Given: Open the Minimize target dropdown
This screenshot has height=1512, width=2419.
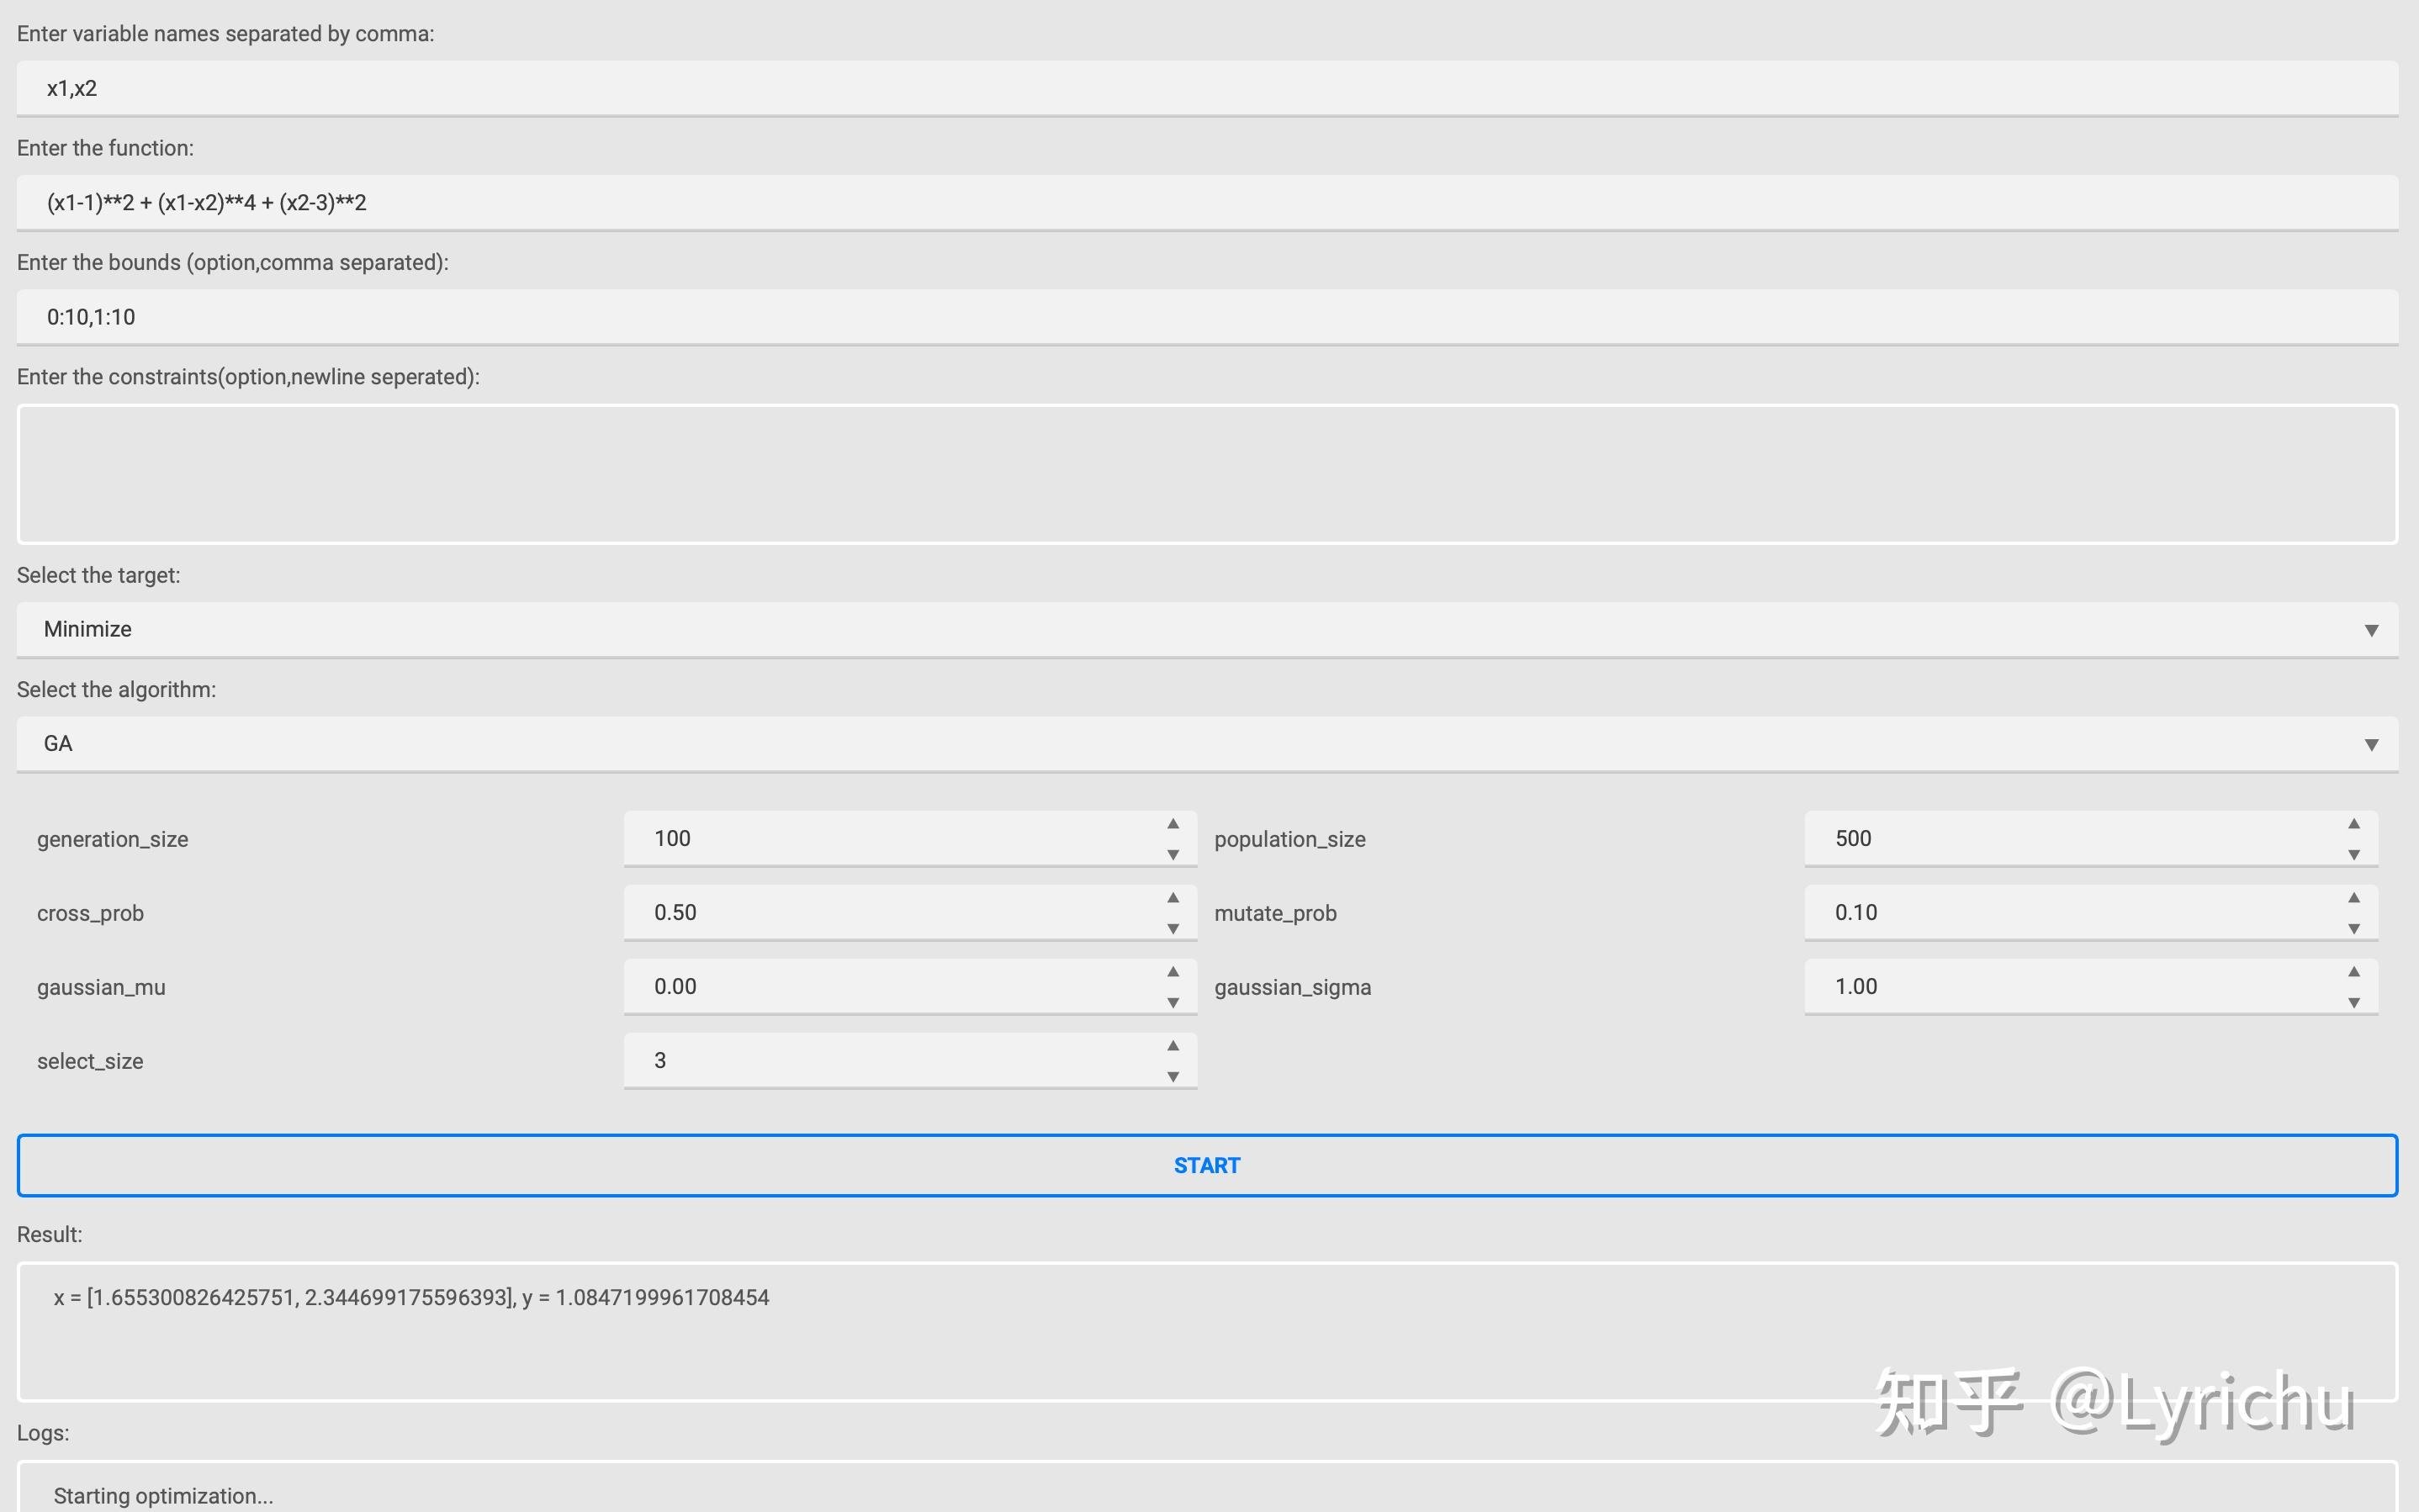Looking at the screenshot, I should (x=1207, y=629).
